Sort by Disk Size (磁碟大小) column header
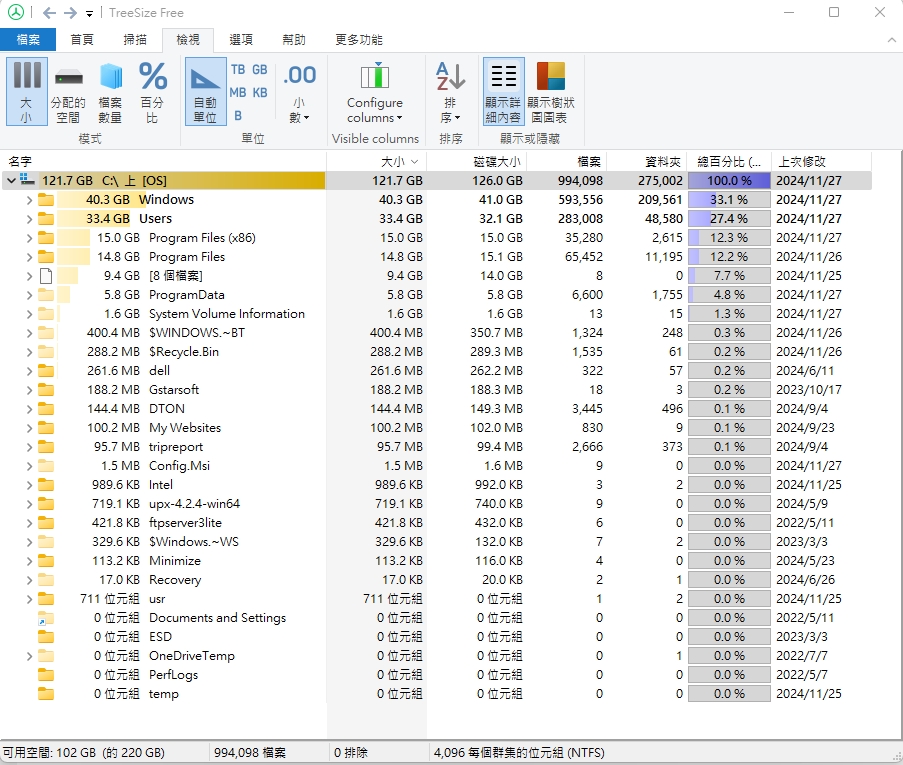Screen dimensions: 903x765 [x=477, y=161]
